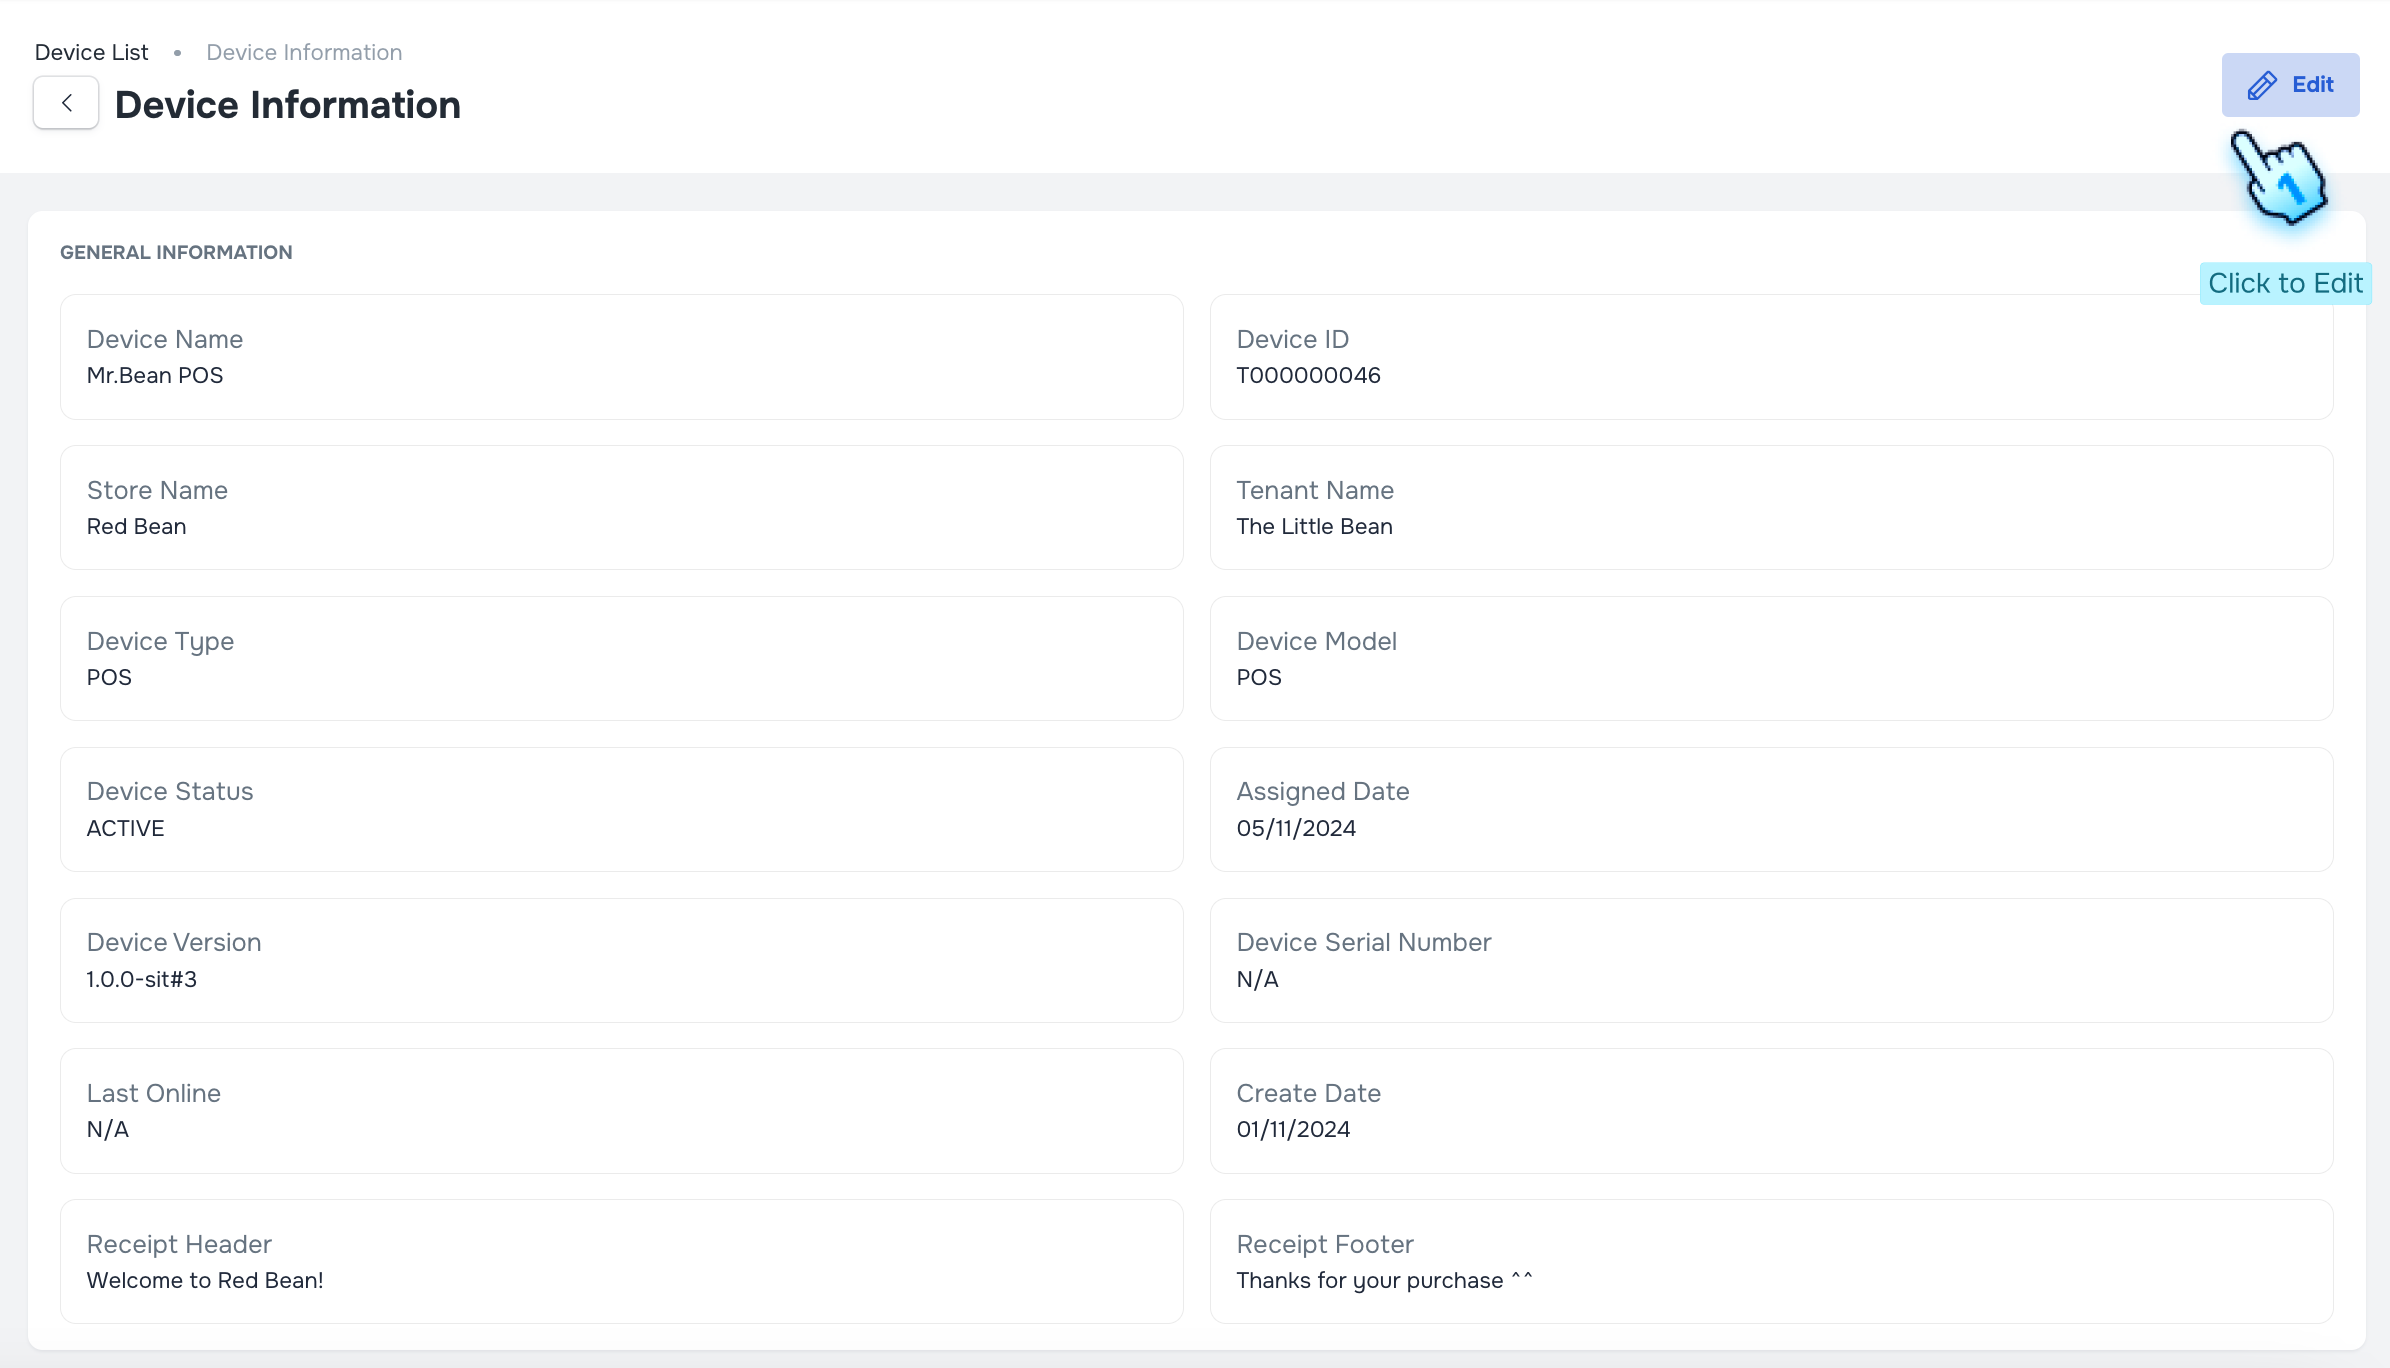Image resolution: width=2390 pixels, height=1368 pixels.
Task: Click the Create Date 01/11/2024 value
Action: [1293, 1130]
